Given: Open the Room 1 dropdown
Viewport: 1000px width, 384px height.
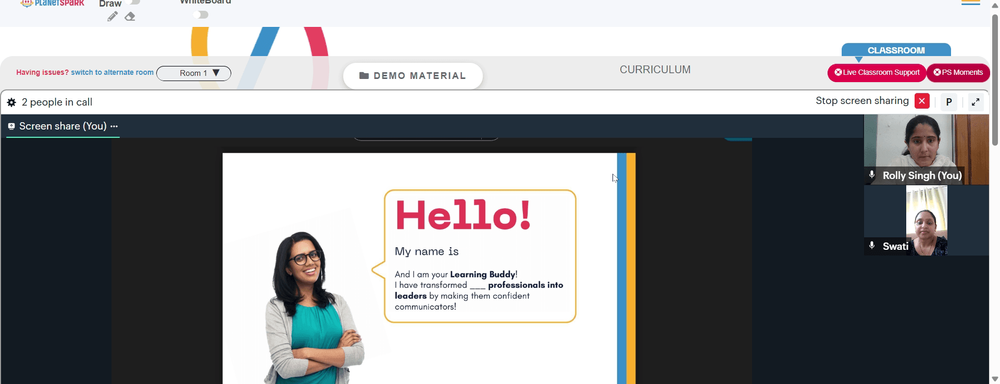Looking at the screenshot, I should coord(194,73).
